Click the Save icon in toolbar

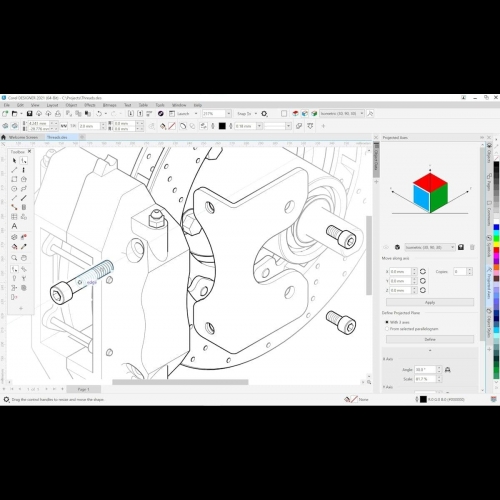pyautogui.click(x=29, y=114)
